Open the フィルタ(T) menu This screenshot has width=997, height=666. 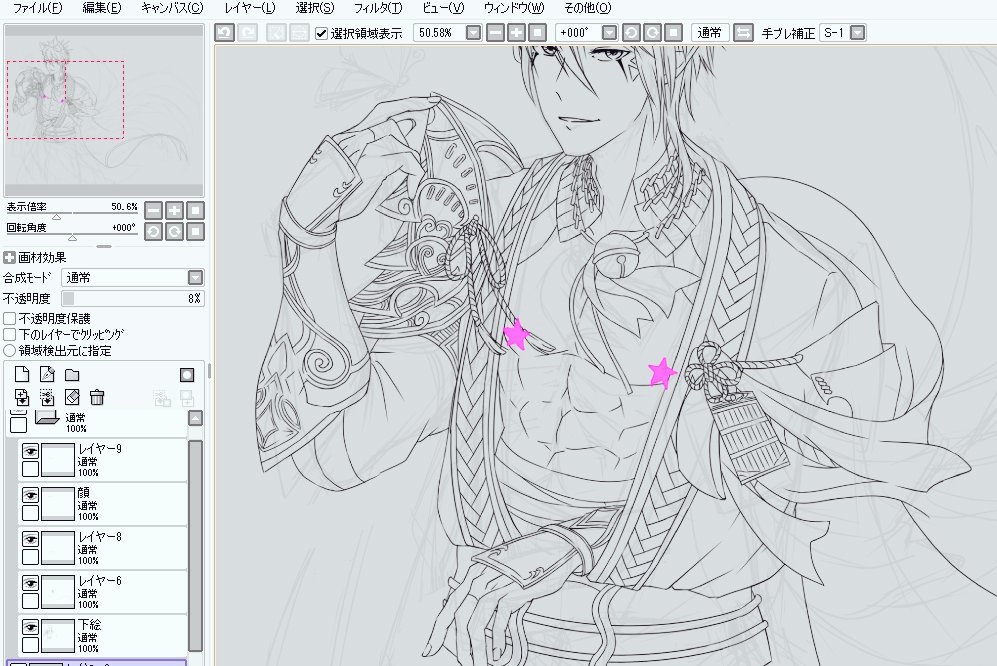[378, 8]
